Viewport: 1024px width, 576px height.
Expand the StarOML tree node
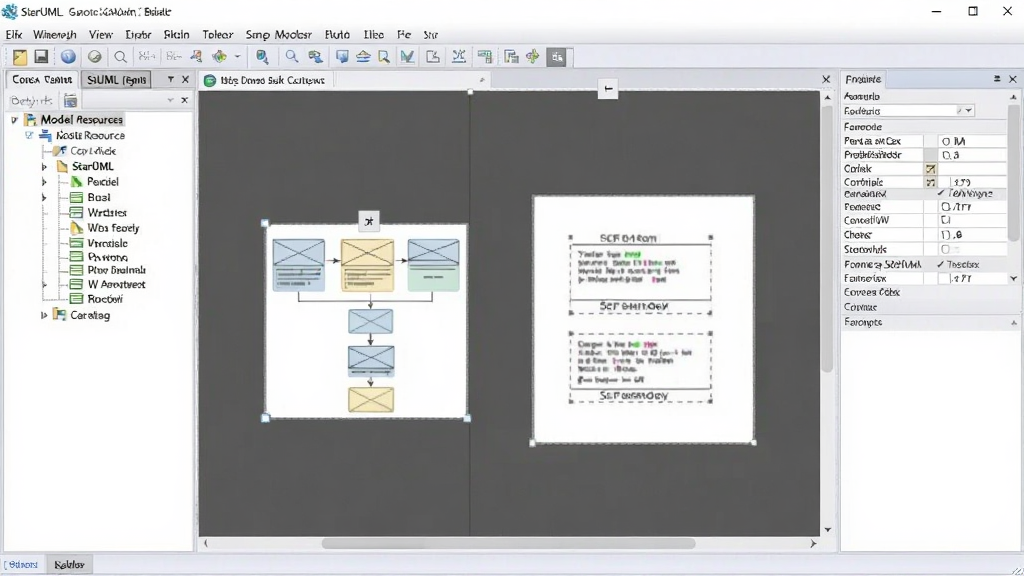[44, 167]
